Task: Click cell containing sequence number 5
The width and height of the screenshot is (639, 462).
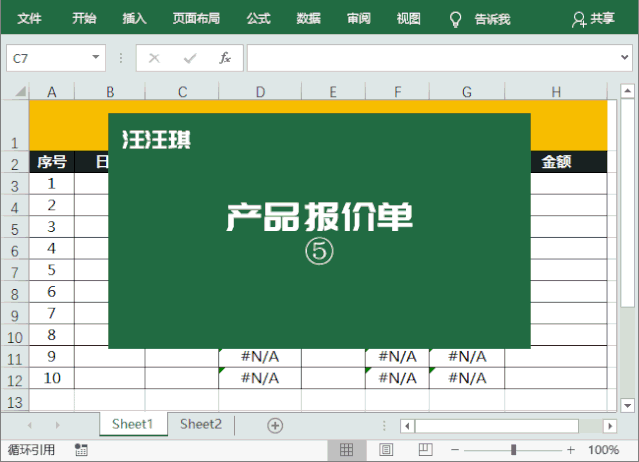Action: point(52,270)
